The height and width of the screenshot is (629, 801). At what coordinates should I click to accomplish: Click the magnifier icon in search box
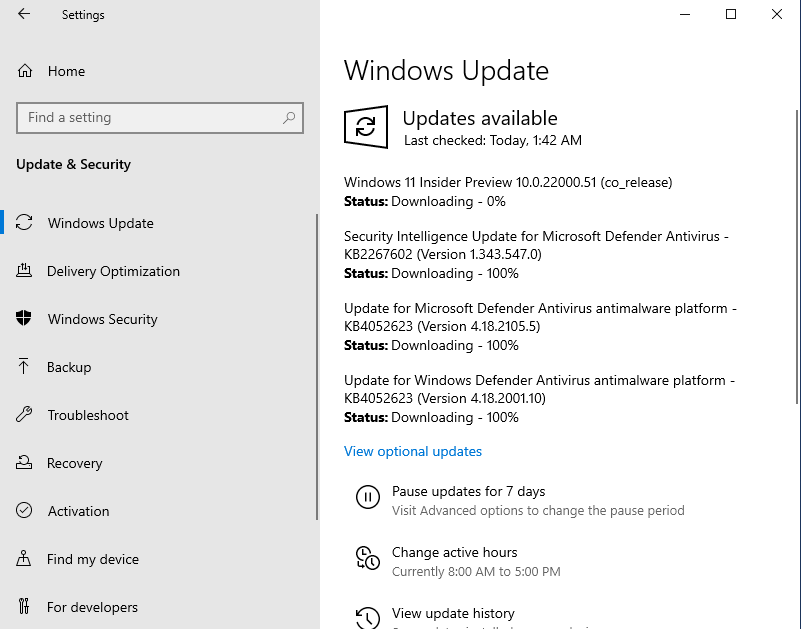289,118
